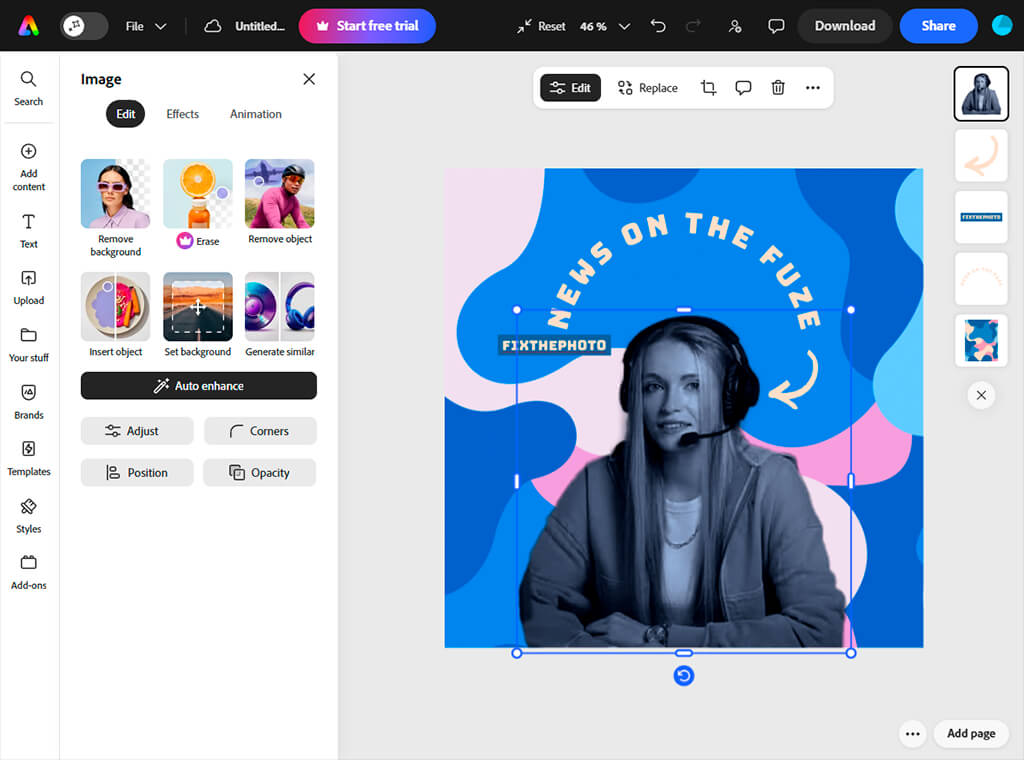Image resolution: width=1024 pixels, height=760 pixels.
Task: Choose the Insert object tool
Action: tap(116, 315)
